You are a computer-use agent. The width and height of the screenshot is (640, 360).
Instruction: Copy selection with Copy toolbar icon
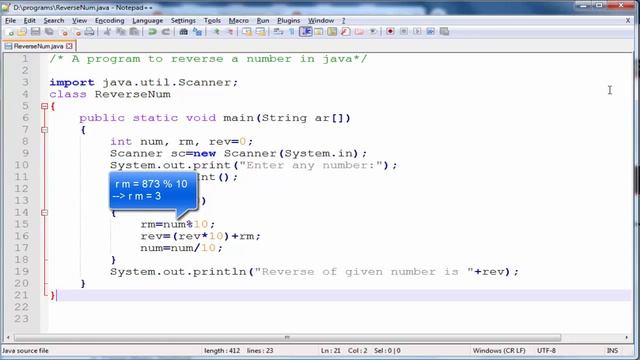[121, 32]
